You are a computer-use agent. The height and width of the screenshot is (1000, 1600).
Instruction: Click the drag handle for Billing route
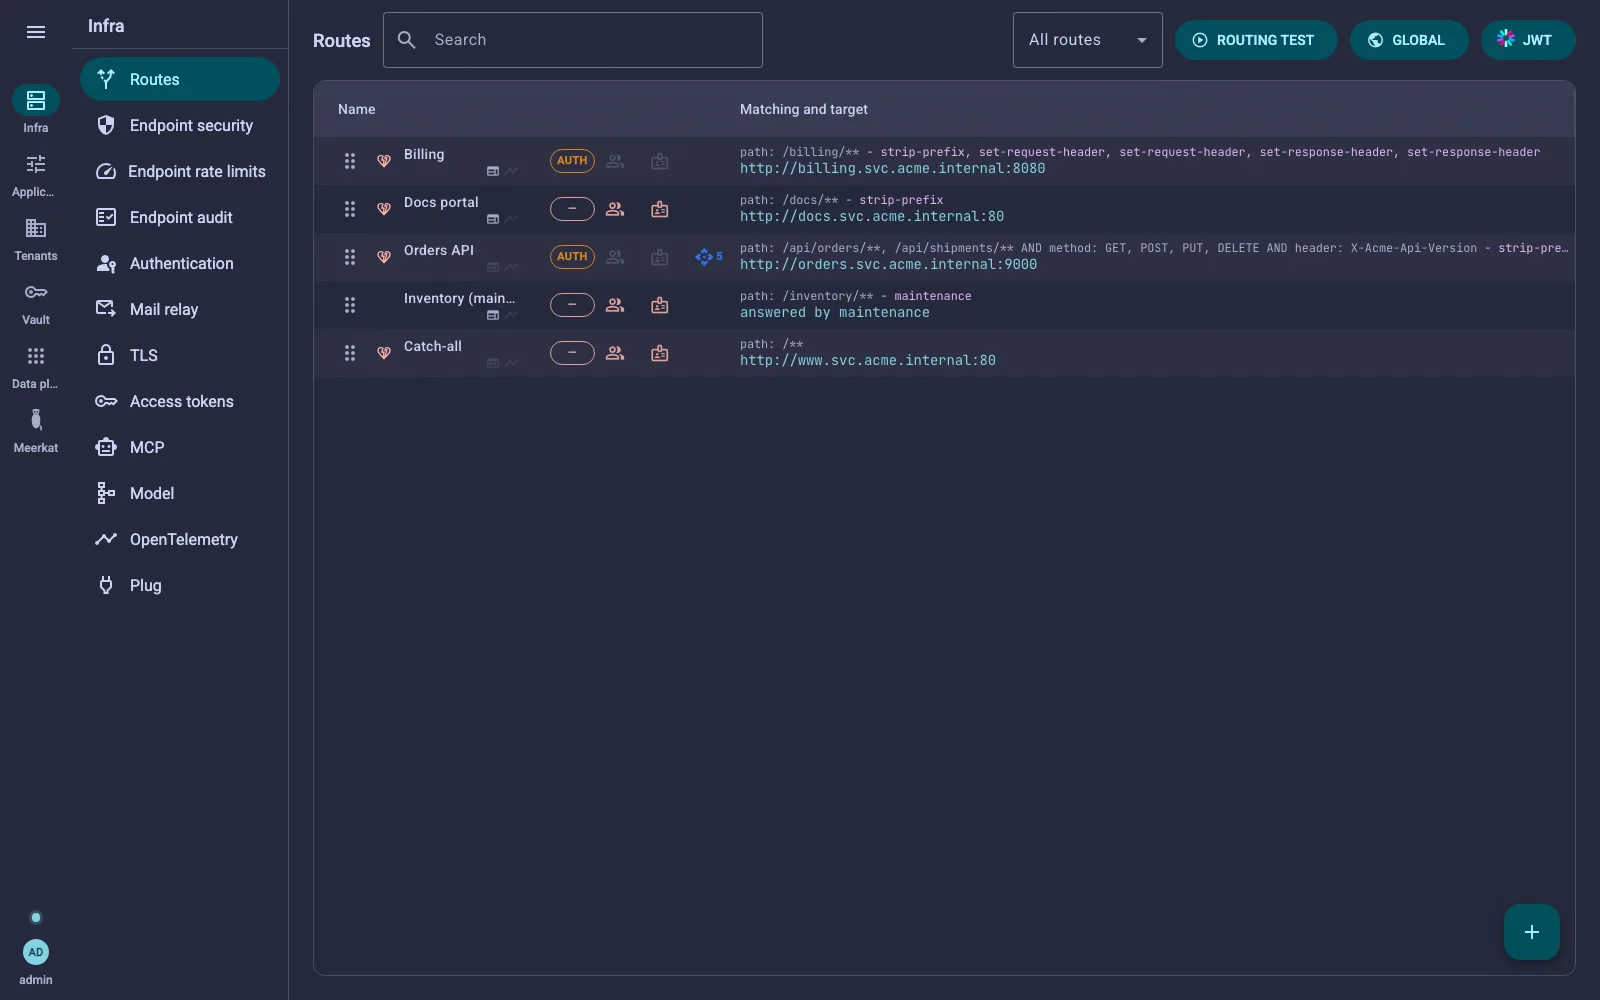(x=350, y=161)
